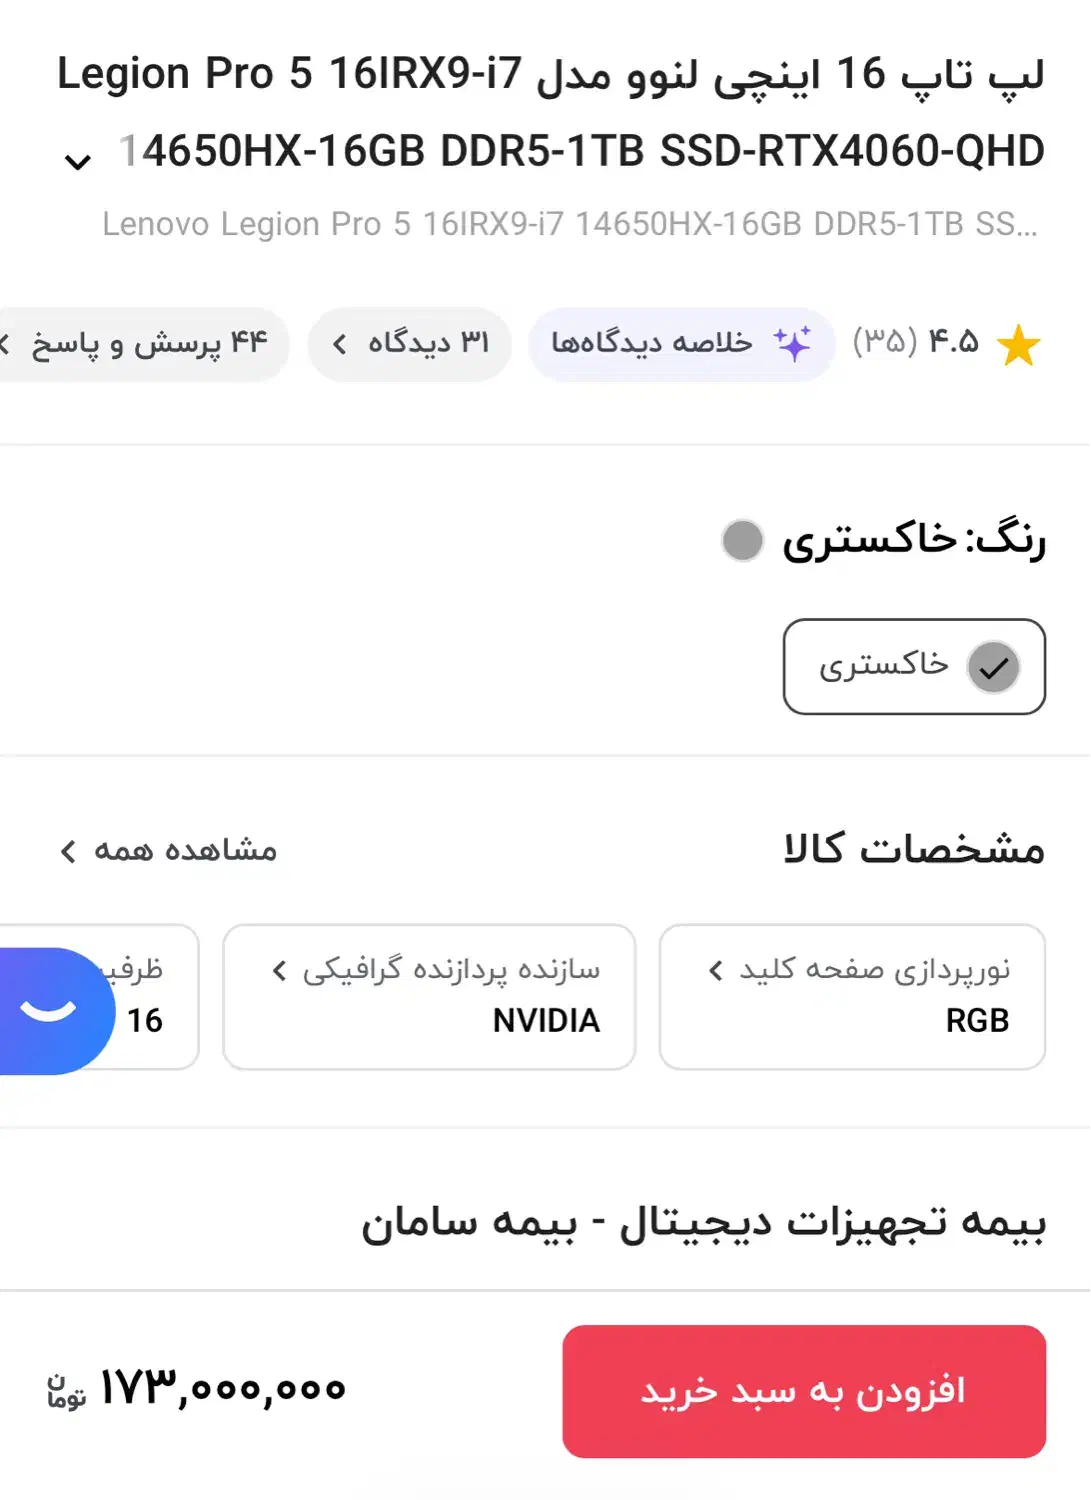Viewport: 1091px width, 1500px height.
Task: Click the sparkle icon on خلاصه دیدگاه‌ها chip
Action: pyautogui.click(x=793, y=343)
